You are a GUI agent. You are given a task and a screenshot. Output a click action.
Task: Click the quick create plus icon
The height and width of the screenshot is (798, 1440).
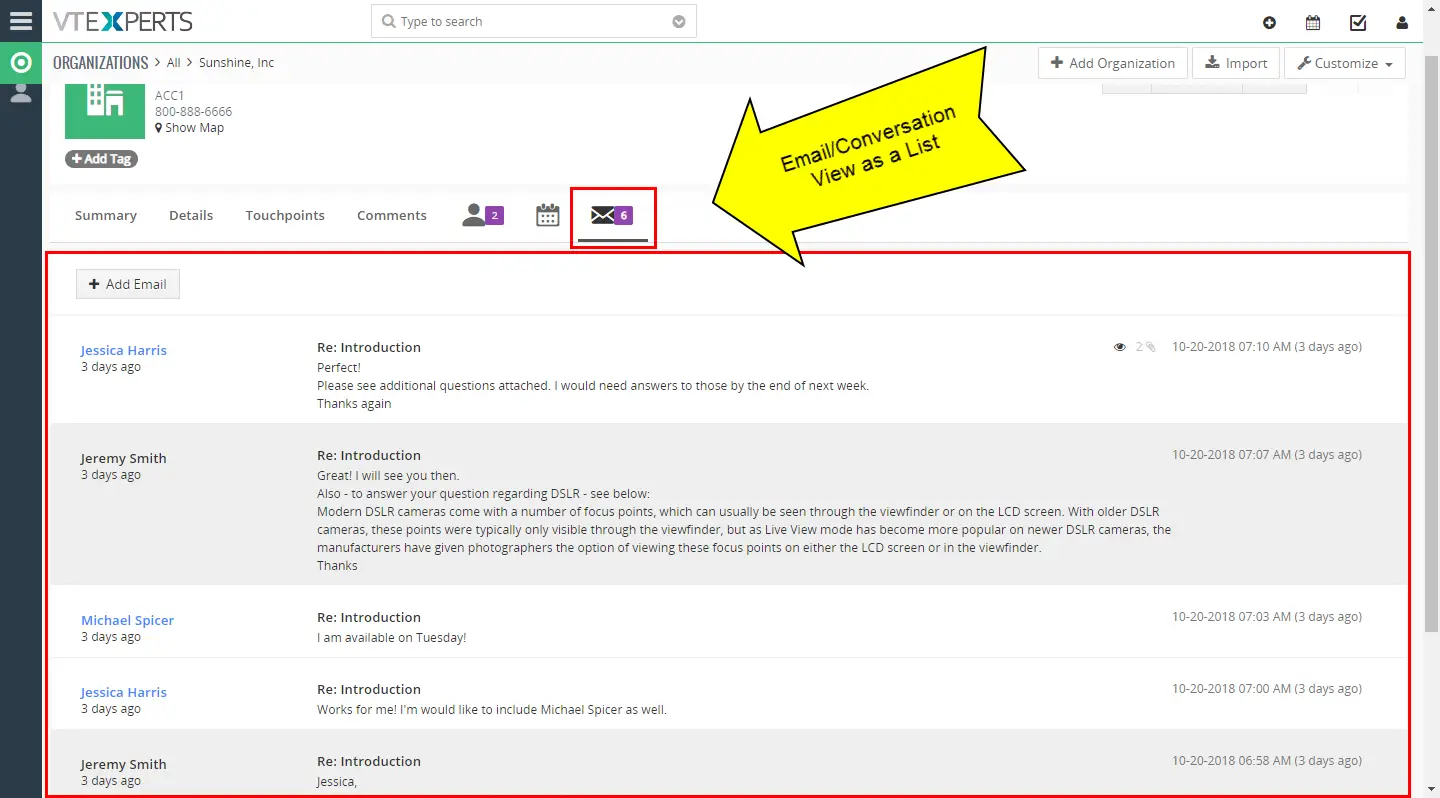(x=1269, y=23)
